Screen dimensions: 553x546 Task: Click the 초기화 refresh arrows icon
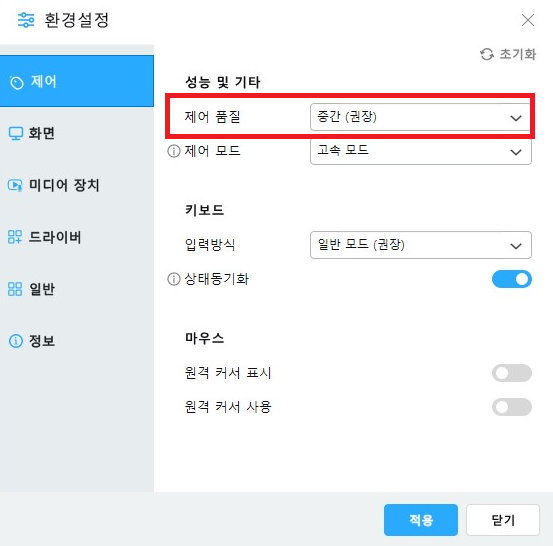pos(487,54)
